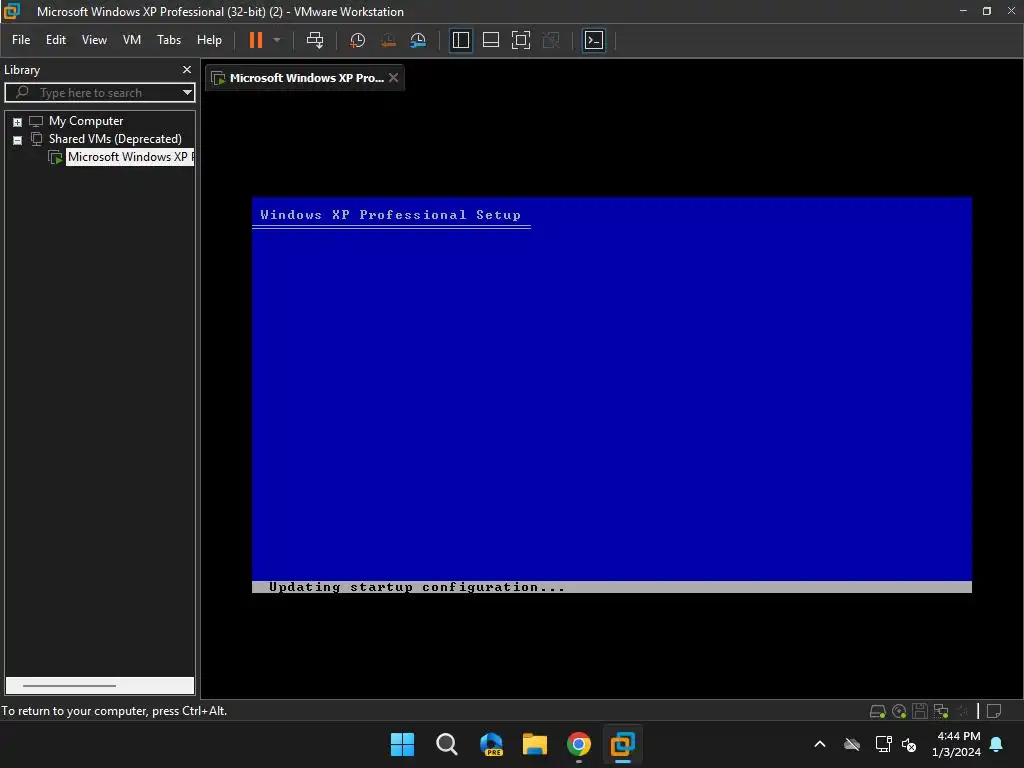The height and width of the screenshot is (768, 1024).
Task: Toggle the Show library sidebar icon
Action: pyautogui.click(x=460, y=40)
